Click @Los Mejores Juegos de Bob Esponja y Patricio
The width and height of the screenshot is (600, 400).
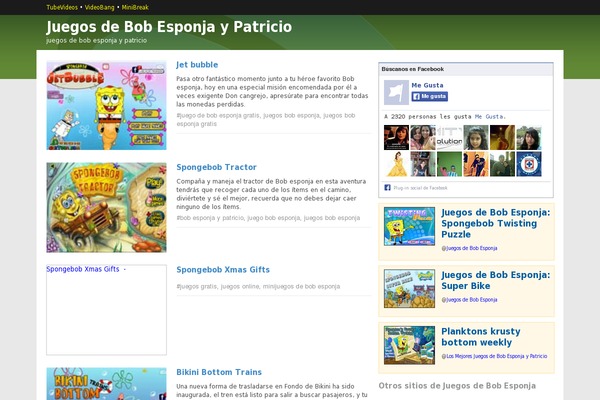click(x=496, y=356)
